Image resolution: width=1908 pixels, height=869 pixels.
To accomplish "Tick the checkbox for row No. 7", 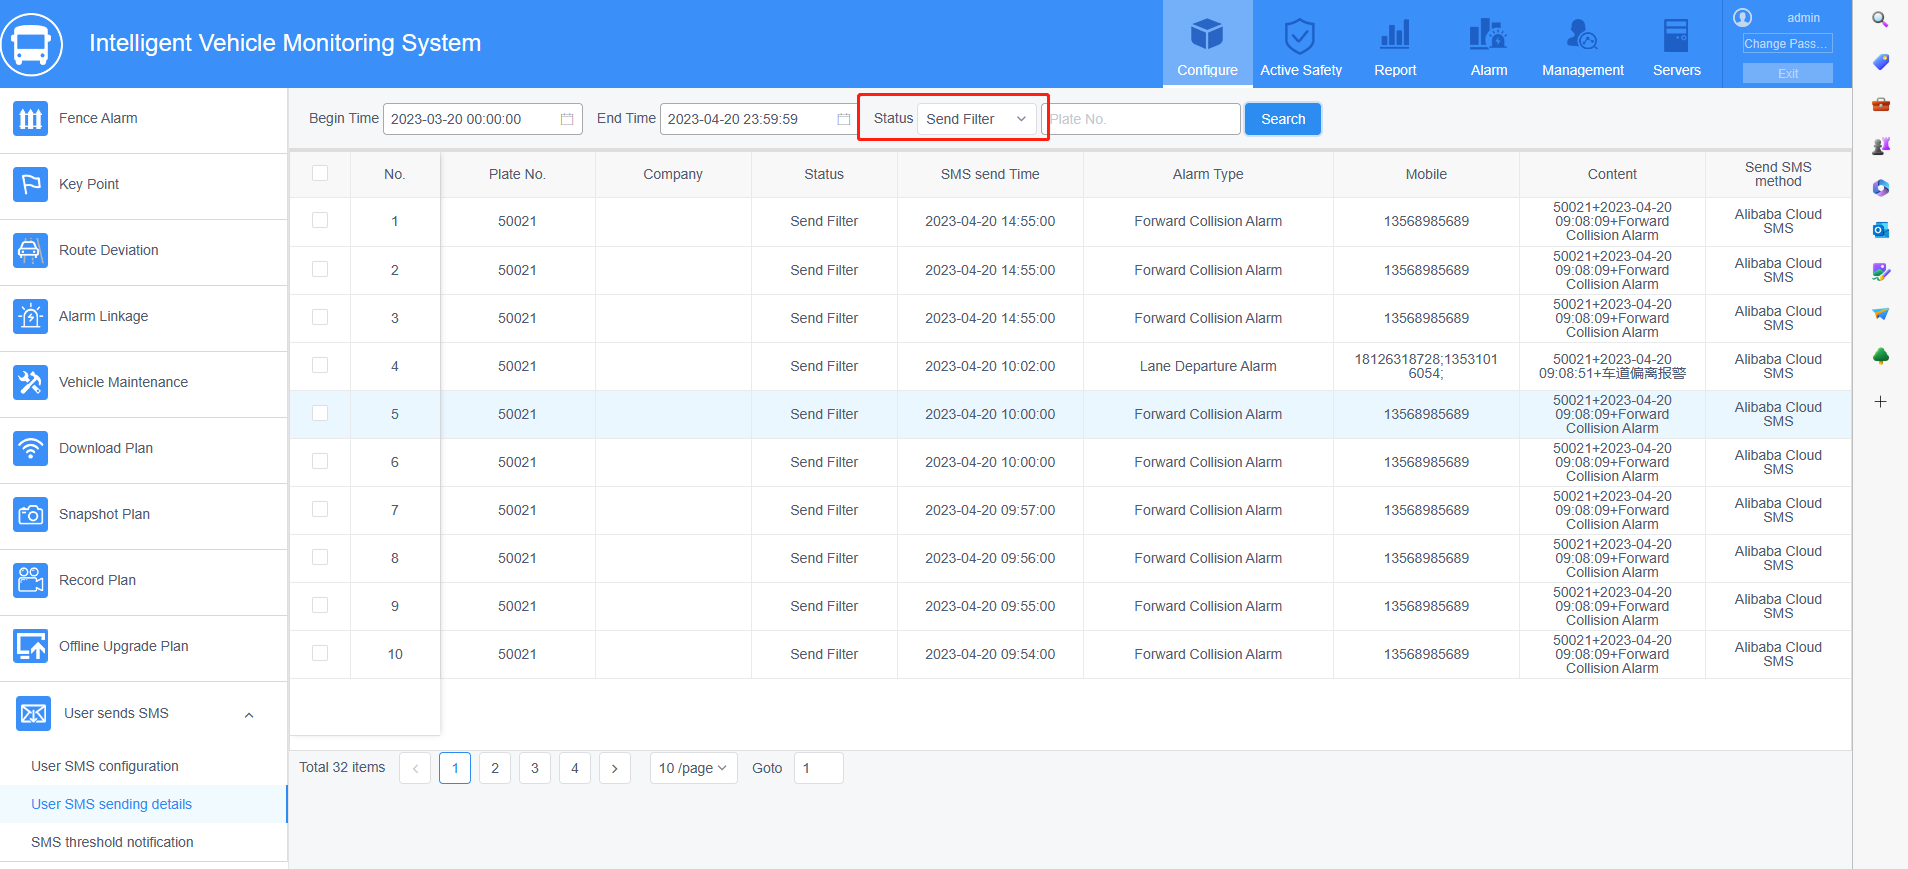I will pyautogui.click(x=320, y=509).
